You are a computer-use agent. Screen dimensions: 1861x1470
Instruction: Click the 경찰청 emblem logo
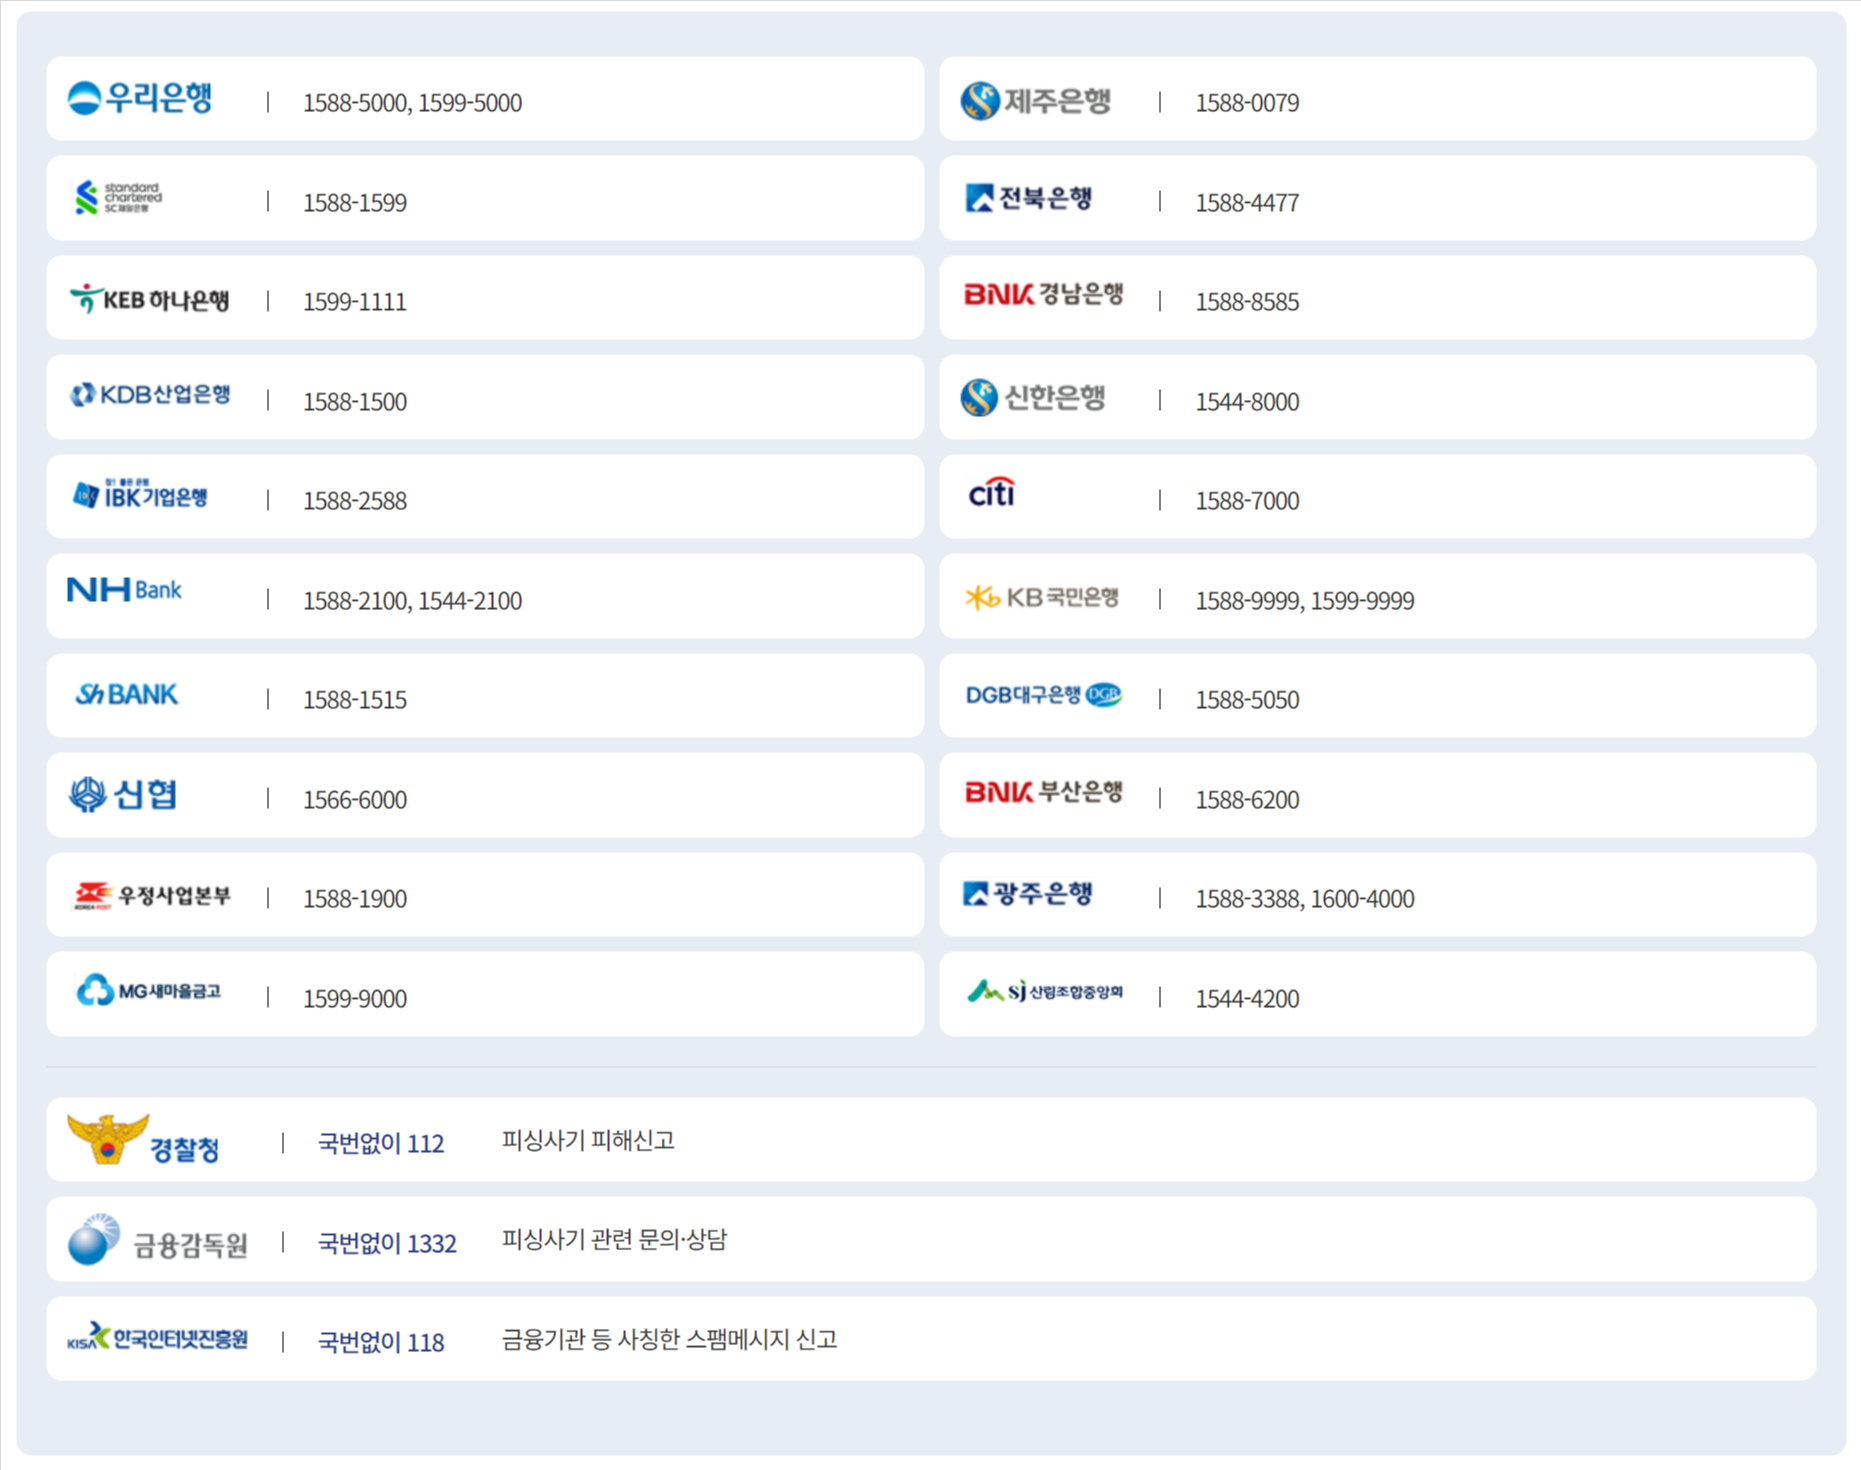point(143,1140)
